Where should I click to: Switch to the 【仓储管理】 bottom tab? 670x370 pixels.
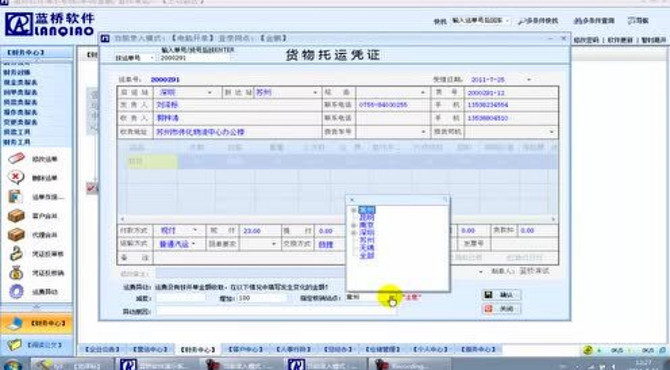[383, 349]
